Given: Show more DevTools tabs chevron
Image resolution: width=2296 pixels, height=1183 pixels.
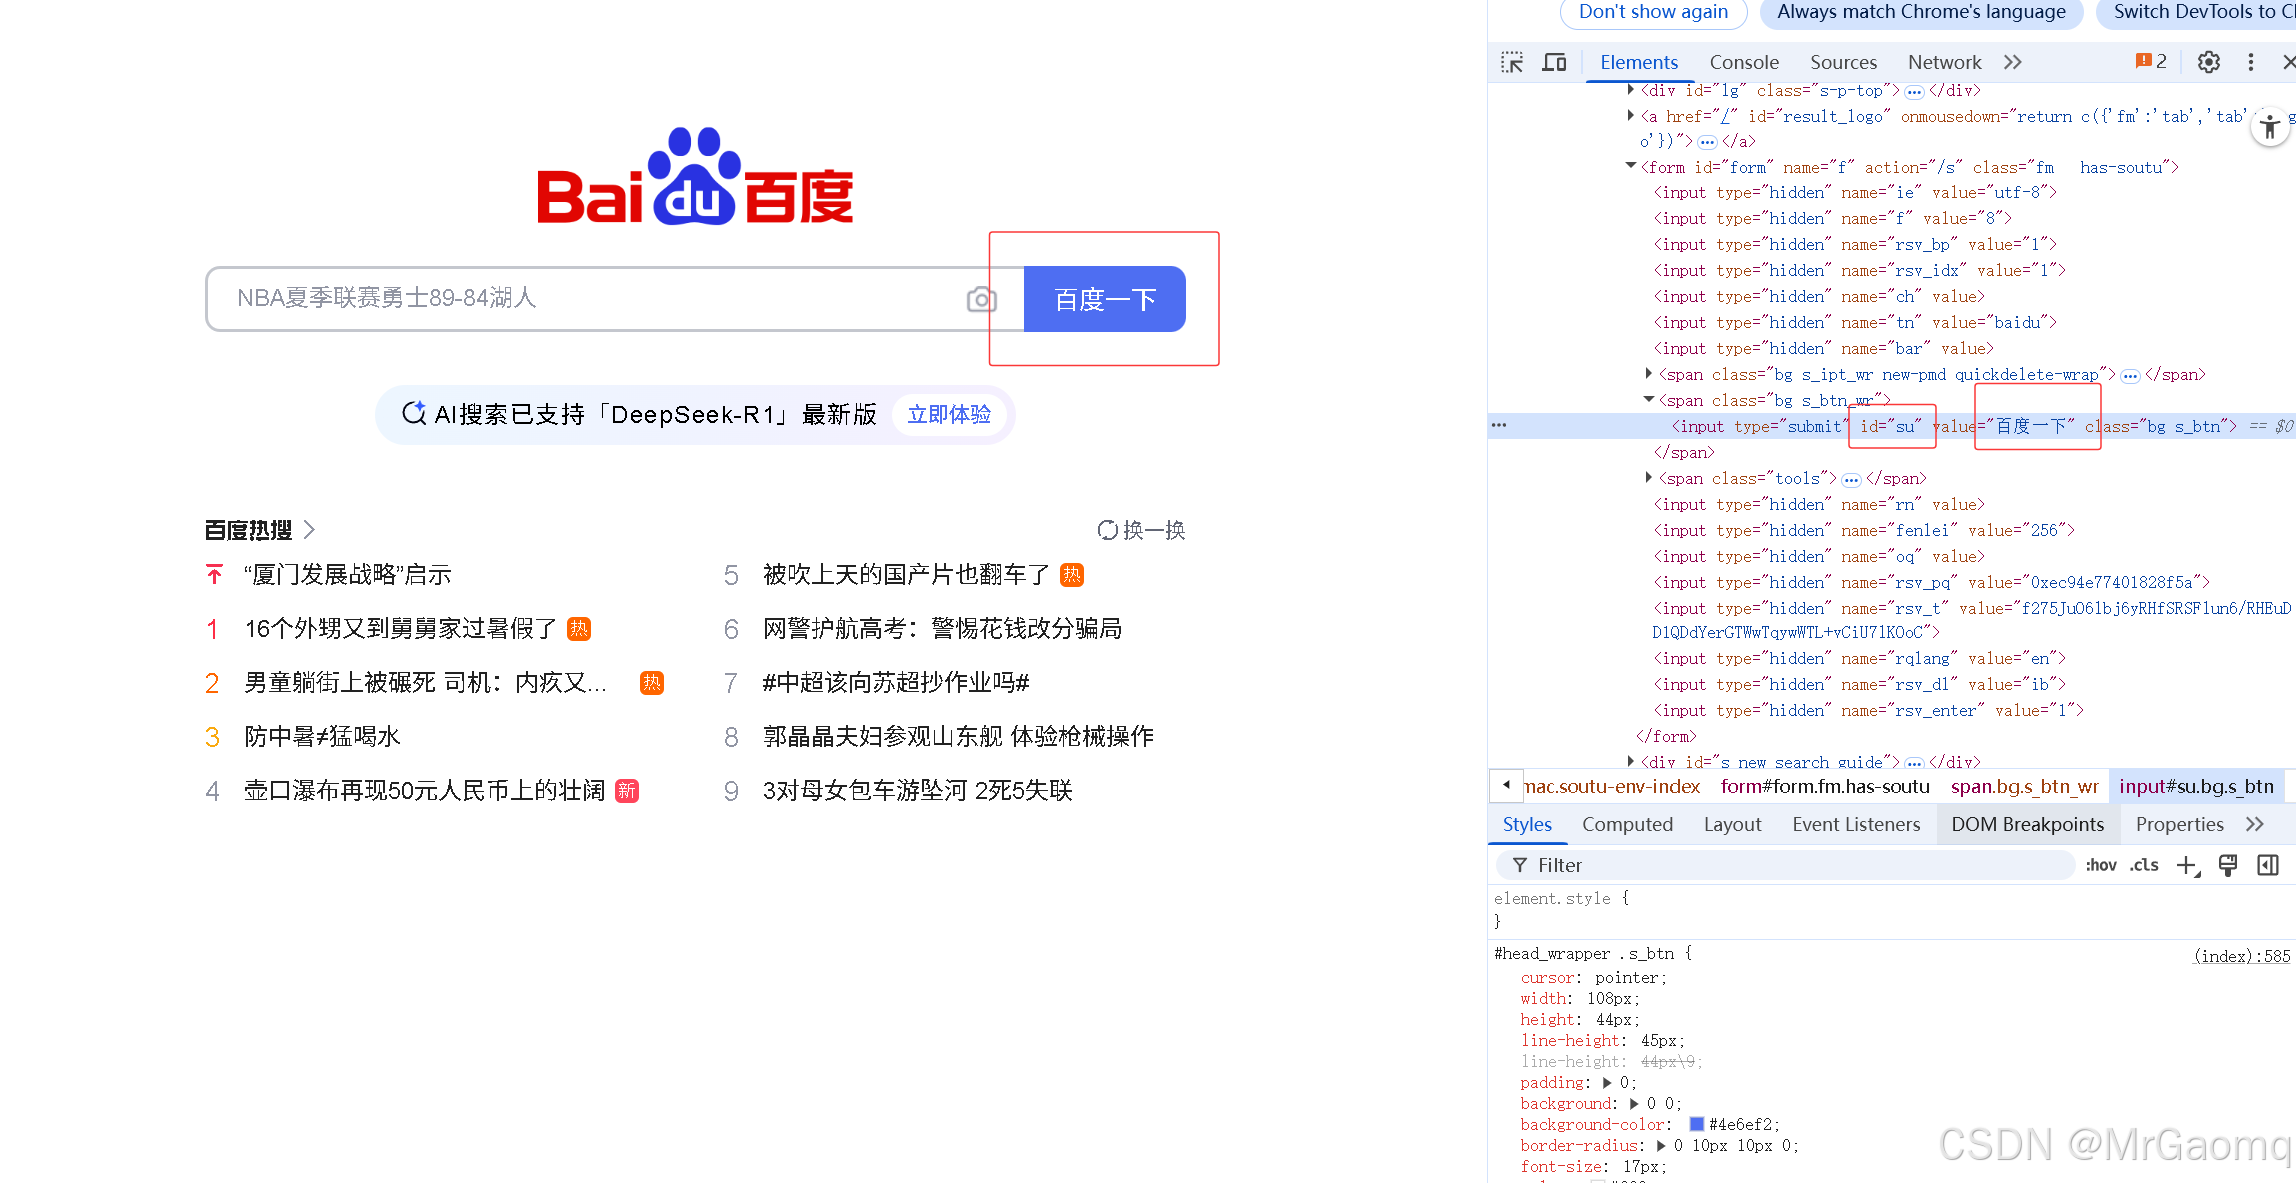Looking at the screenshot, I should pyautogui.click(x=2013, y=63).
